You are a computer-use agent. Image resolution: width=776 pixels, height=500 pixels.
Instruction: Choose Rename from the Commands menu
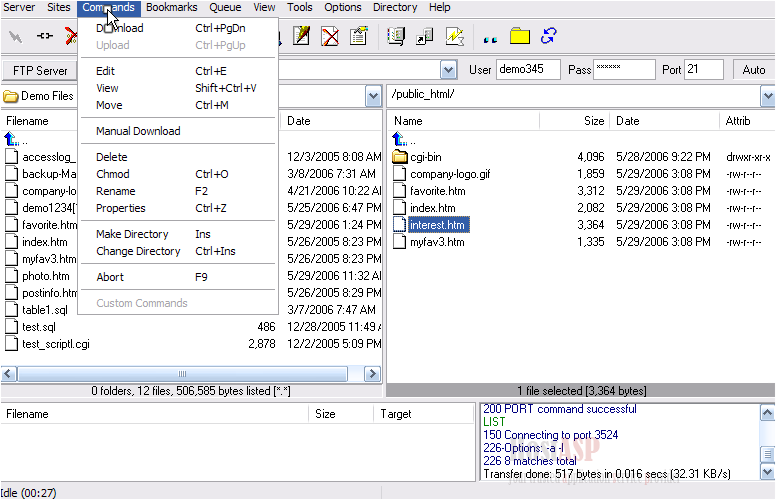[x=178, y=191]
